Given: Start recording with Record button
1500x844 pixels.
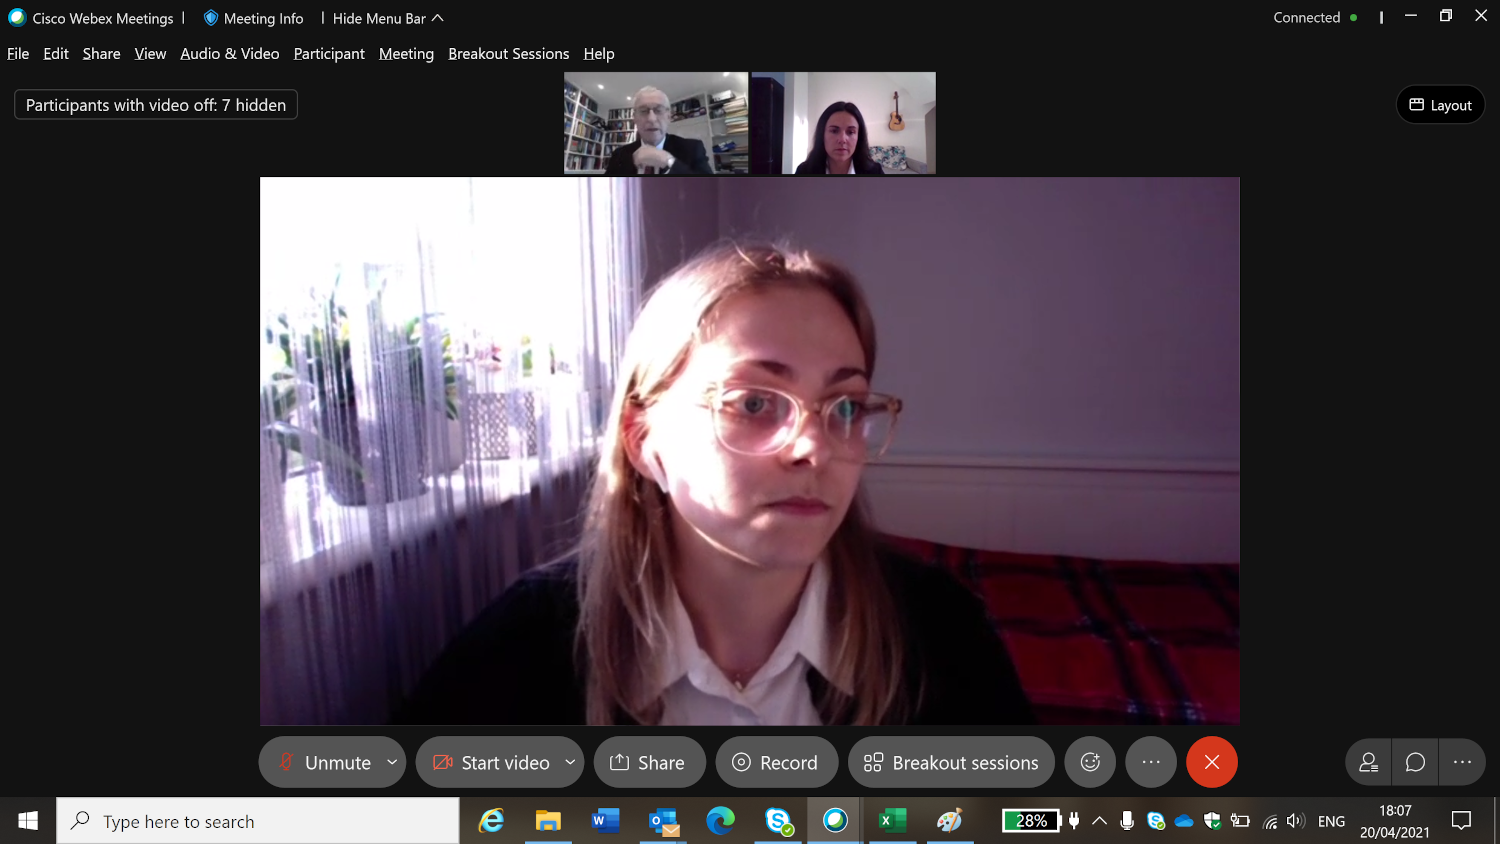Looking at the screenshot, I should 776,762.
